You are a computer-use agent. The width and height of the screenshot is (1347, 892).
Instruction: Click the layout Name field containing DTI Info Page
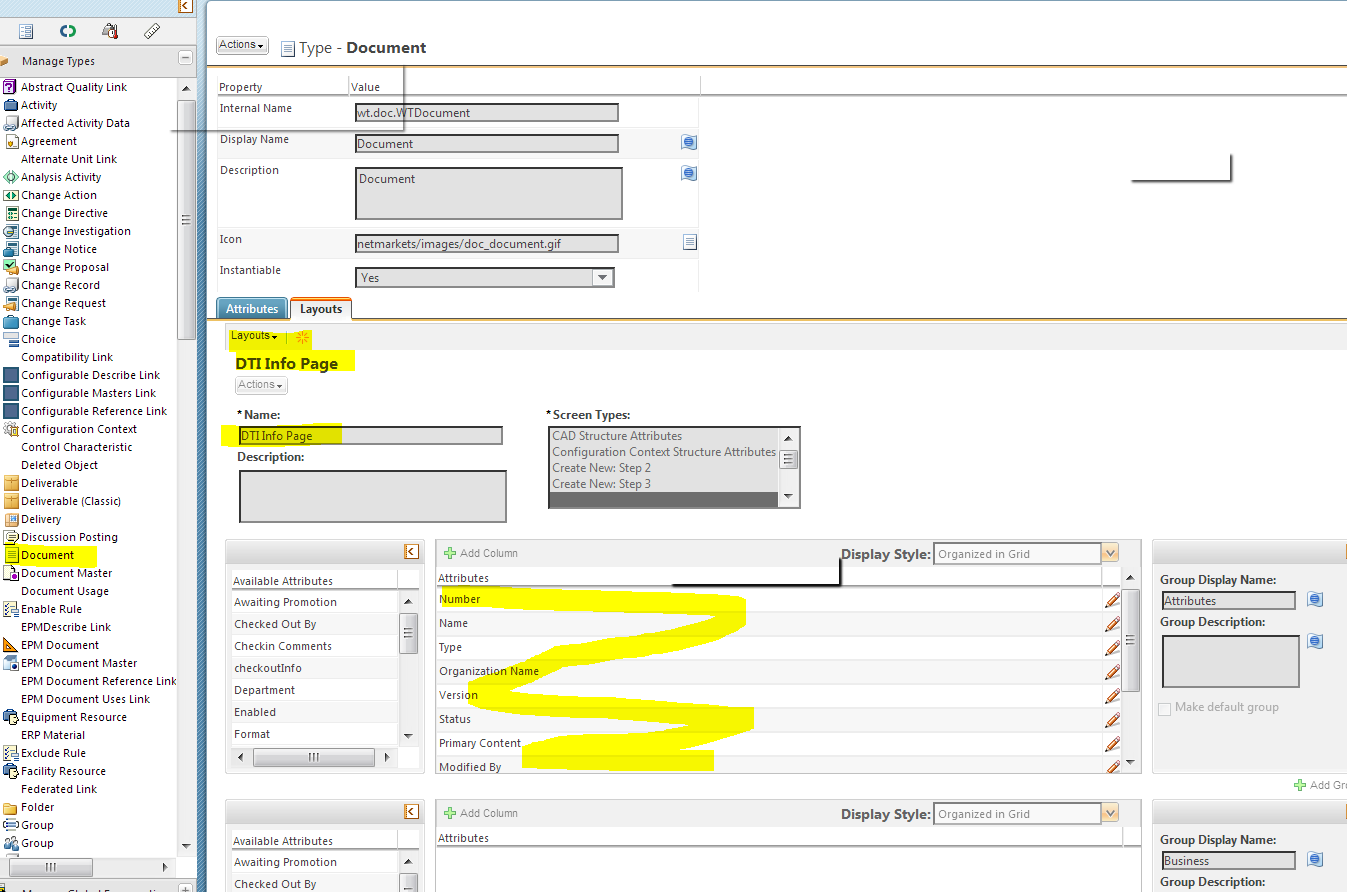370,436
